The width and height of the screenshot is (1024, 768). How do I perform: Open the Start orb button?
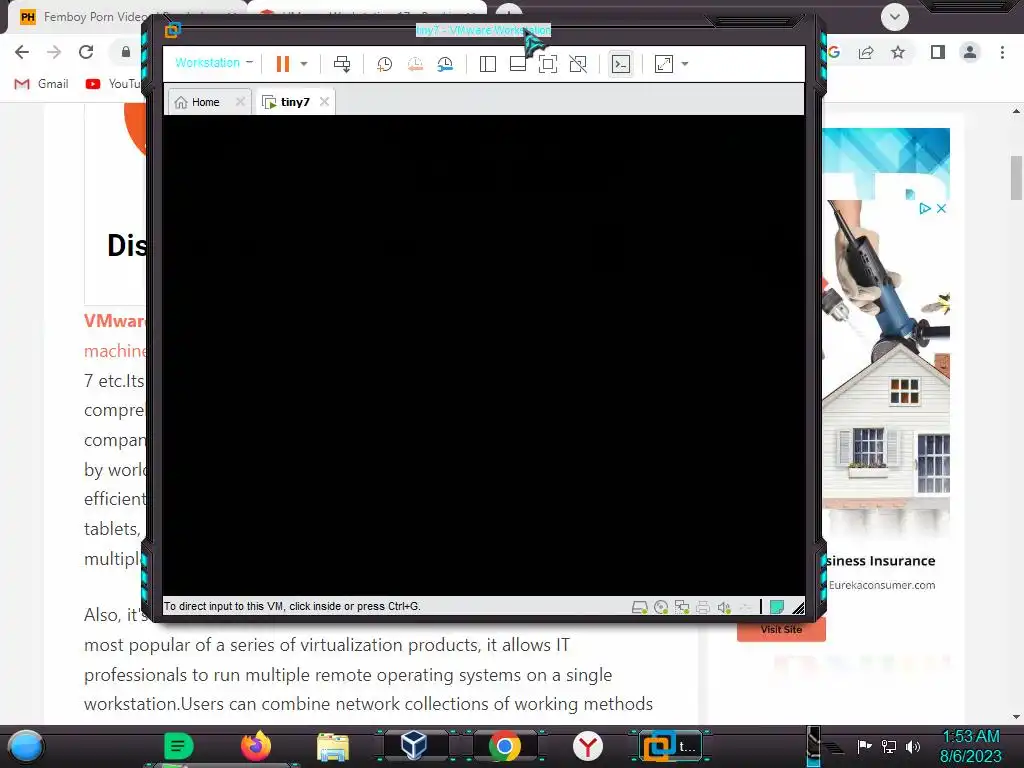(26, 746)
